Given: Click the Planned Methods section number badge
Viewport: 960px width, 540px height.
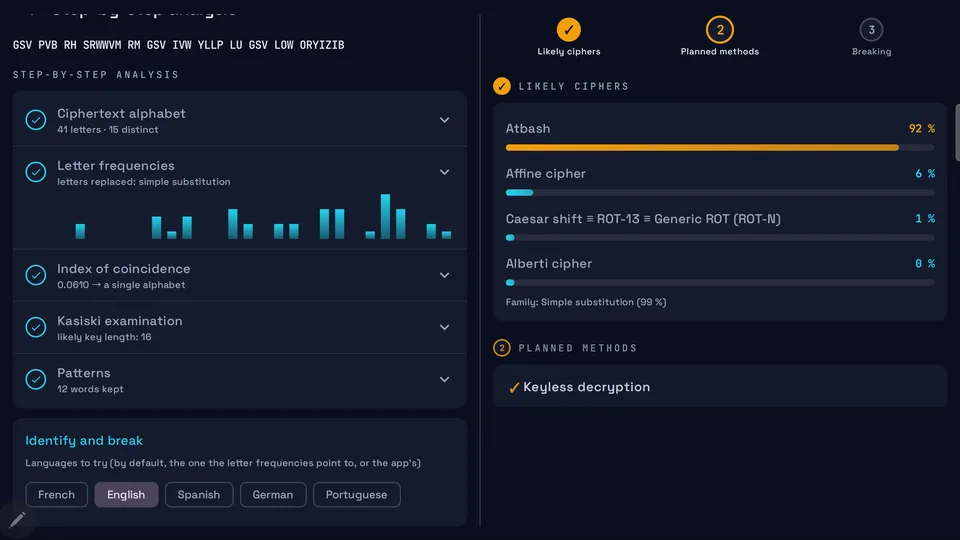Looking at the screenshot, I should (501, 348).
